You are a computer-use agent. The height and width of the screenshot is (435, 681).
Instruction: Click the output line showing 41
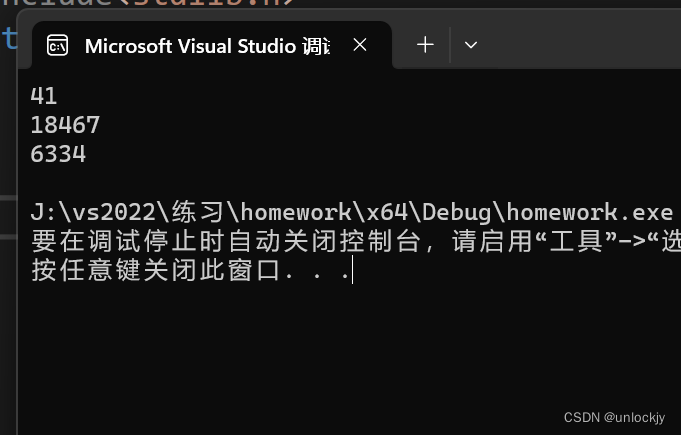point(43,96)
